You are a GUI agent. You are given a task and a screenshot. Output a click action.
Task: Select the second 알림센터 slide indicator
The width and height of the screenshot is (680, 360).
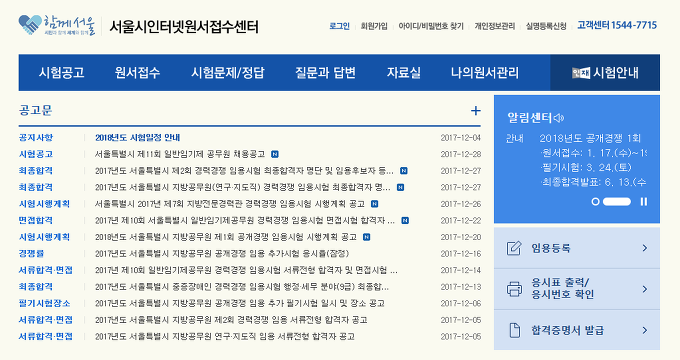pyautogui.click(x=617, y=201)
